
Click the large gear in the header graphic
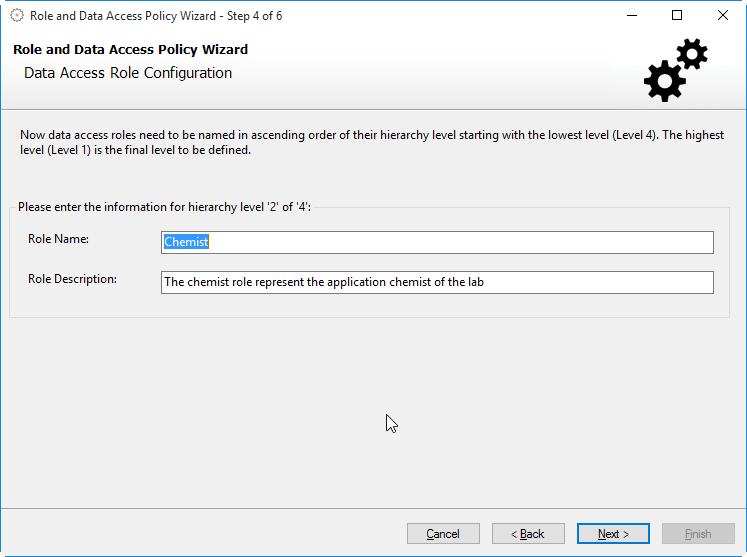point(664,80)
